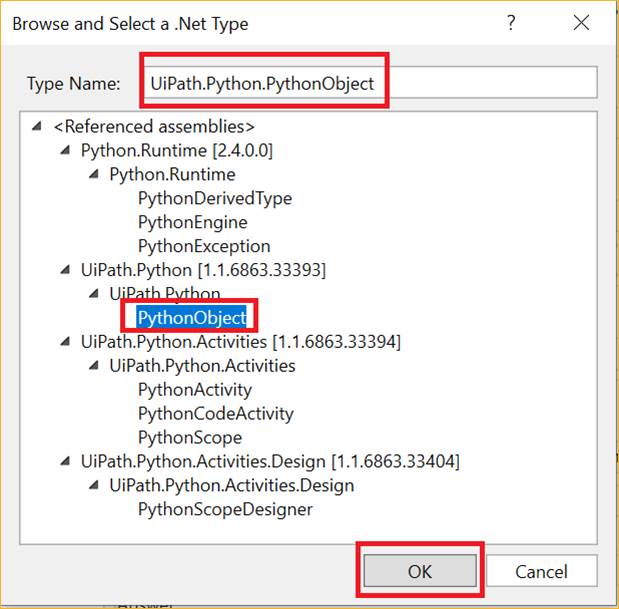Click the UiPath.Python [1.1.6863.33393] label
Screen dimensions: 619x609
[x=203, y=270]
